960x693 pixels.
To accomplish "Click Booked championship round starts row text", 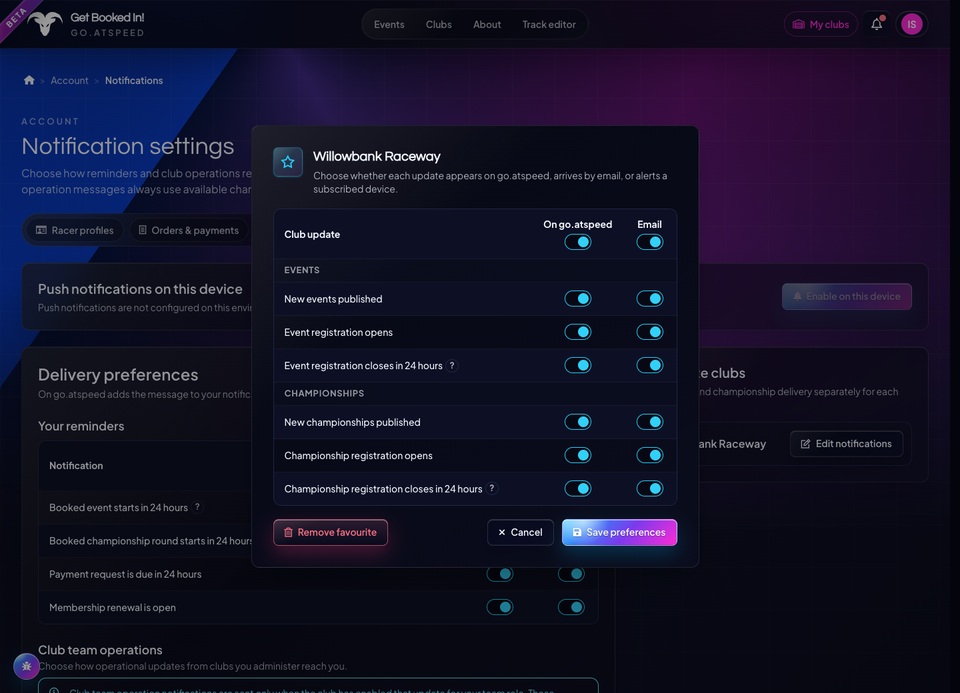I will (x=150, y=541).
